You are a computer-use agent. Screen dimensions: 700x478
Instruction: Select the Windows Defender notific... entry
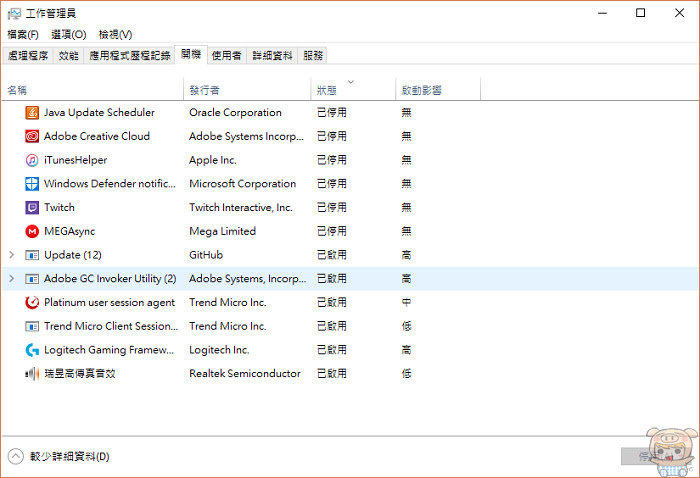click(110, 183)
